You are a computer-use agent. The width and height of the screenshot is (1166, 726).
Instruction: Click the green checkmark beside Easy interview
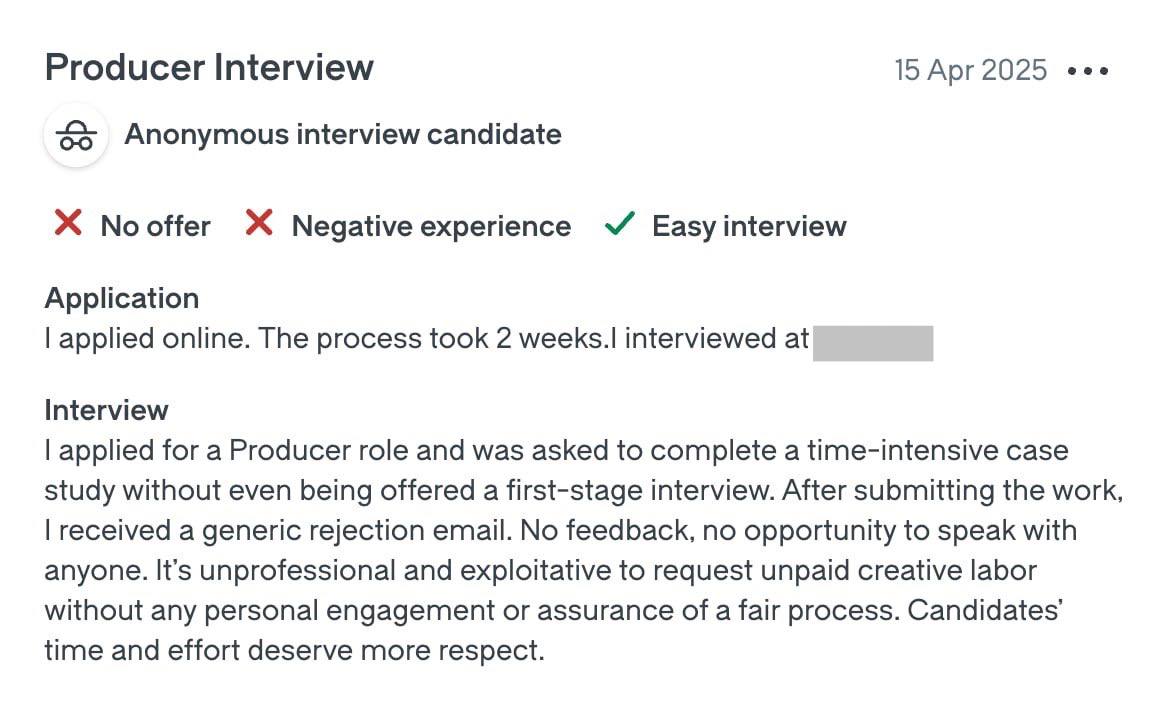620,225
